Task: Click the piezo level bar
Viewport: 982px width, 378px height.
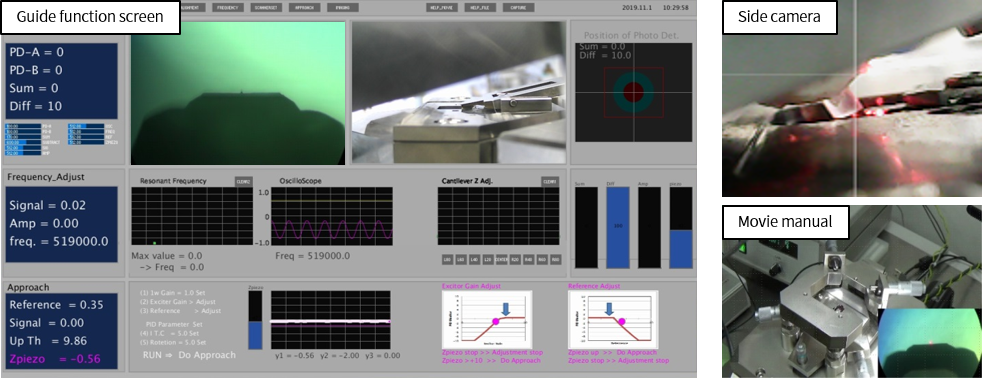Action: coord(681,227)
